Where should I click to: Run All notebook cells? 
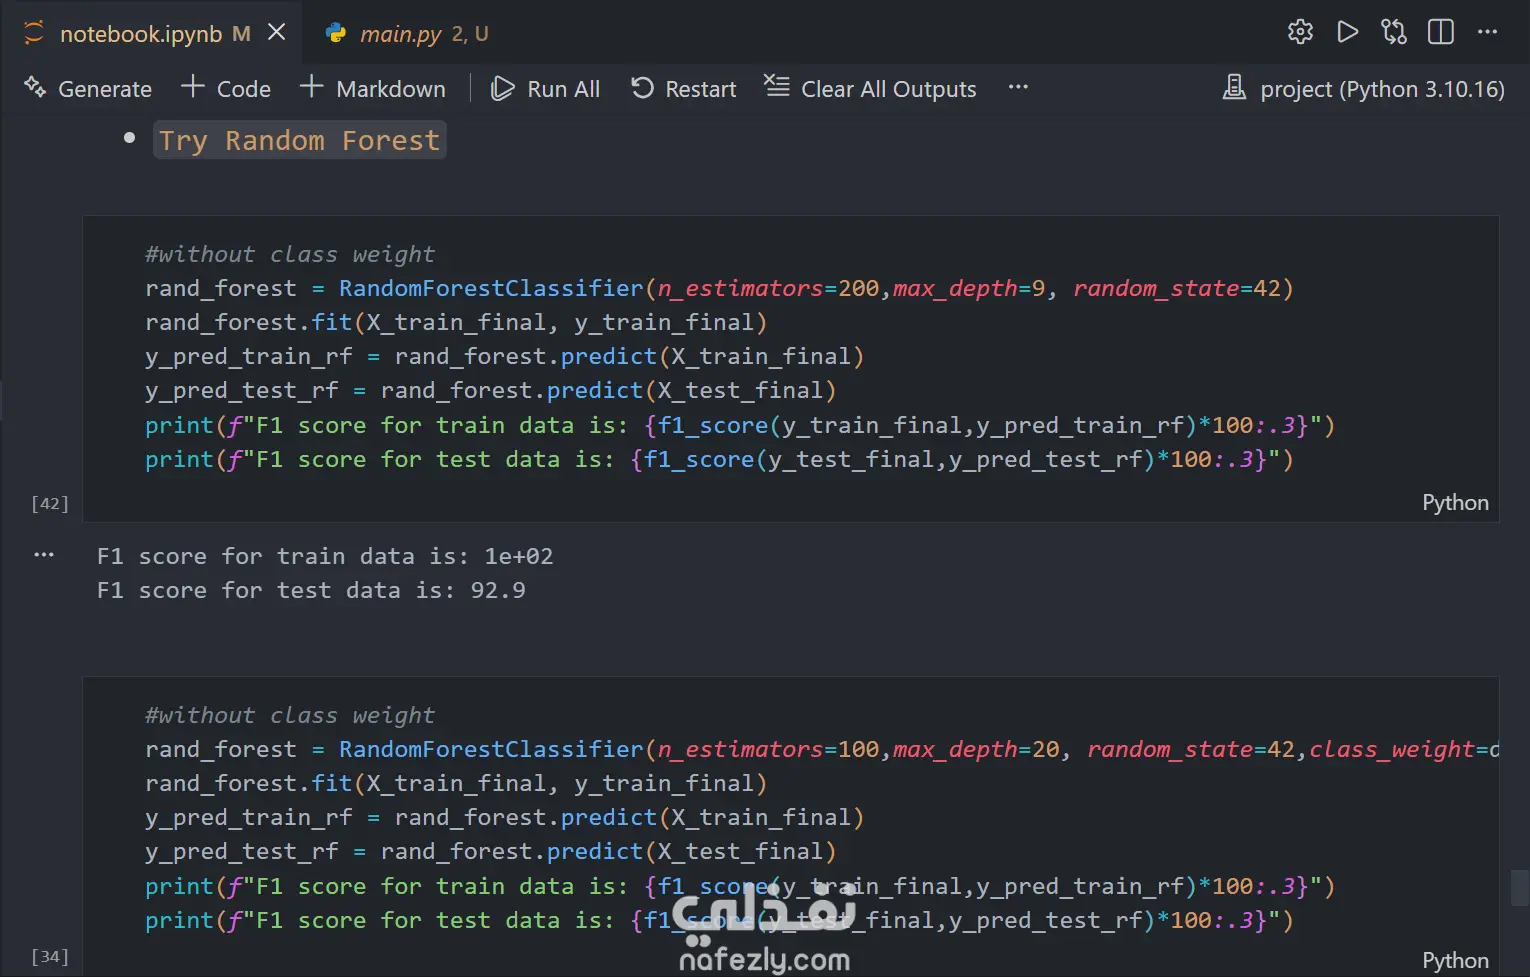click(x=546, y=89)
